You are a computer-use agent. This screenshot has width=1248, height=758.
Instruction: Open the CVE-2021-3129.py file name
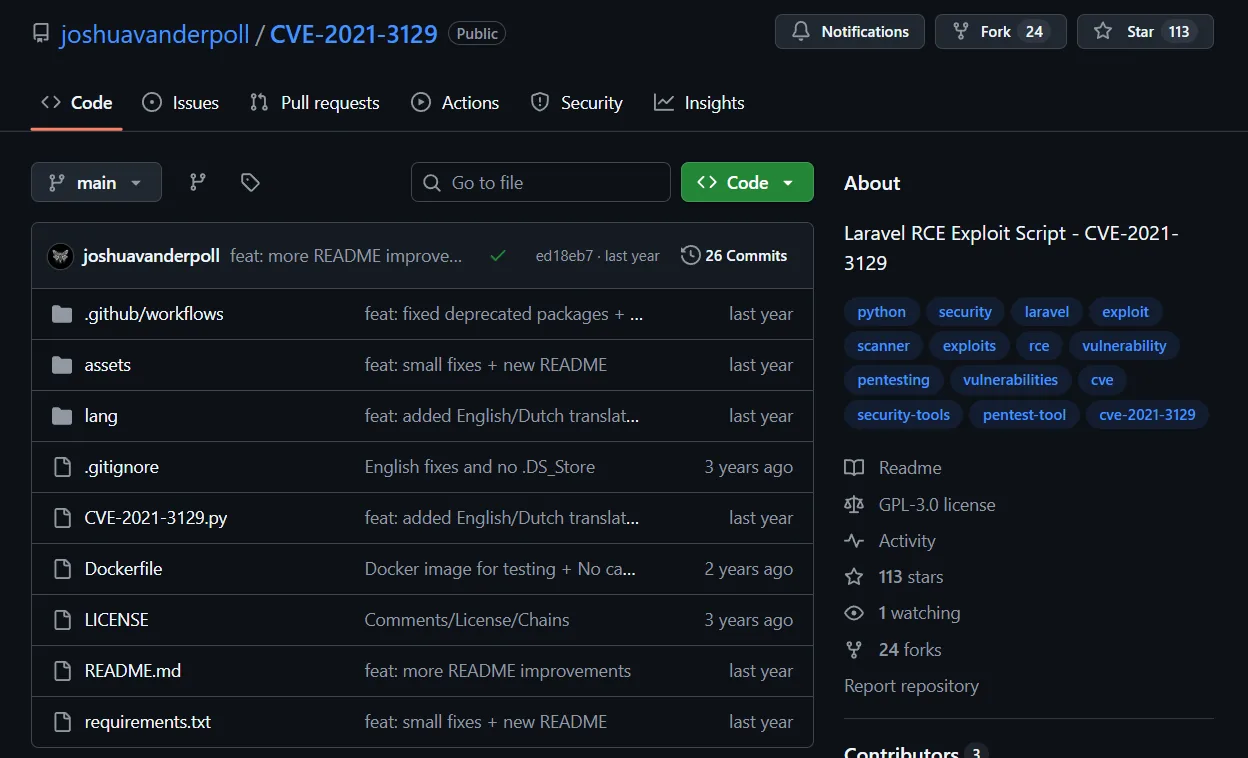156,518
